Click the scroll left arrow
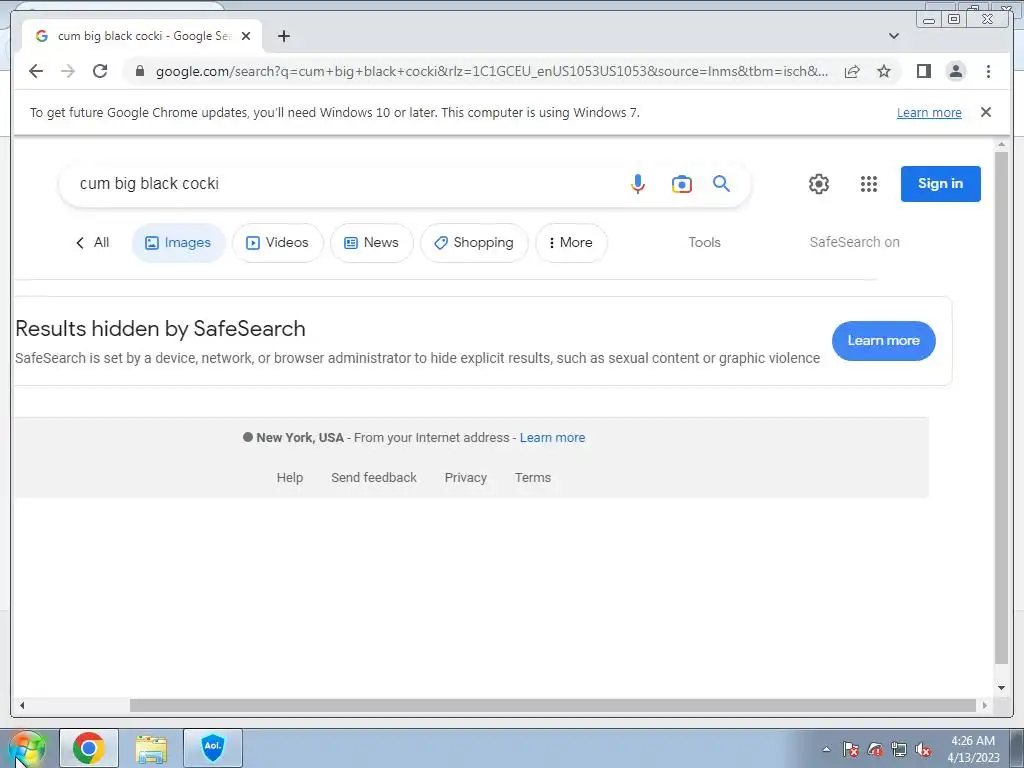Viewport: 1024px width, 768px height. [x=22, y=705]
